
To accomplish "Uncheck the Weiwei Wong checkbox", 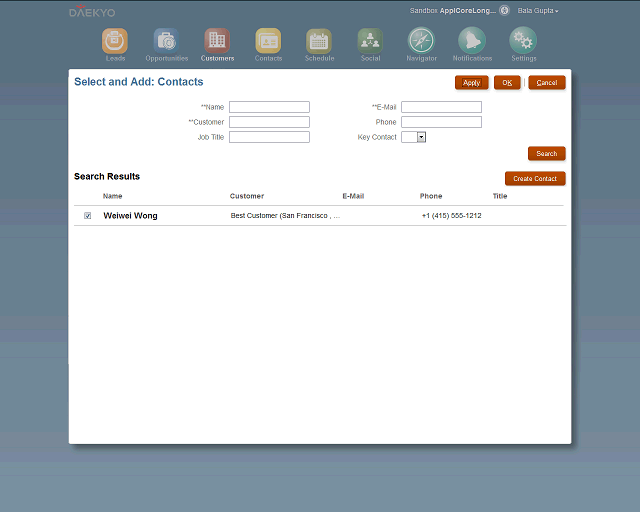I will click(x=87, y=216).
